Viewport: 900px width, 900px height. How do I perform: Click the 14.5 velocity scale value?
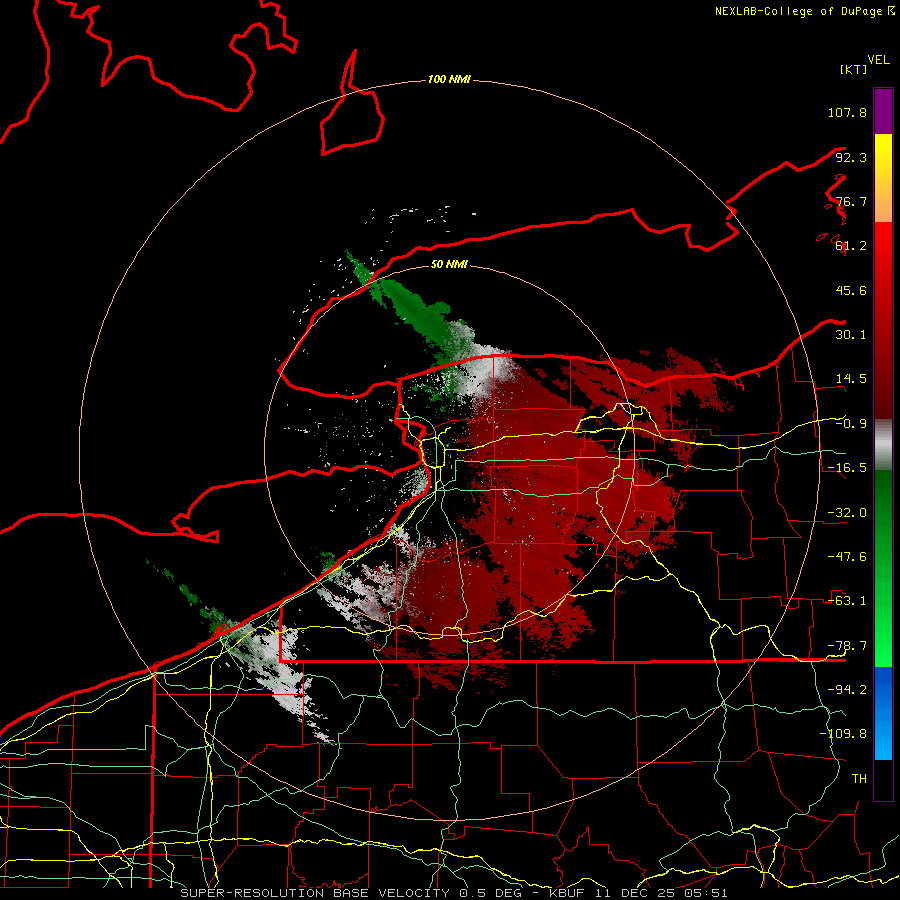(x=851, y=379)
